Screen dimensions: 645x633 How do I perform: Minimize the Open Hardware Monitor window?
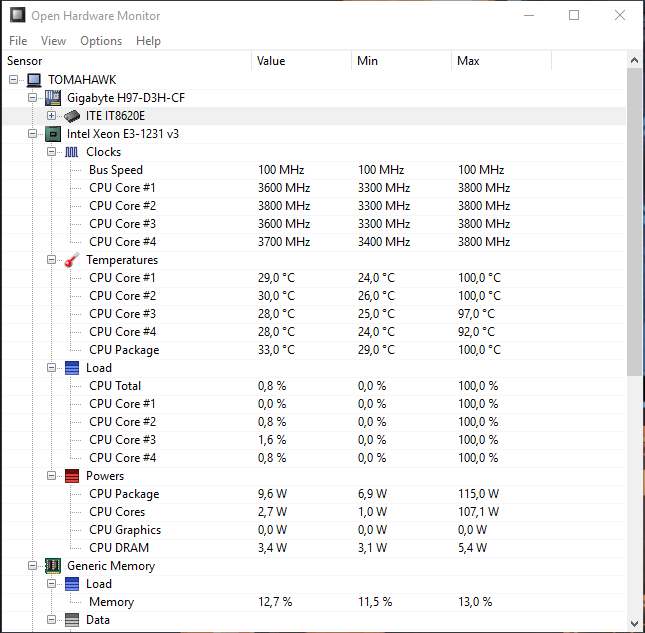click(529, 16)
